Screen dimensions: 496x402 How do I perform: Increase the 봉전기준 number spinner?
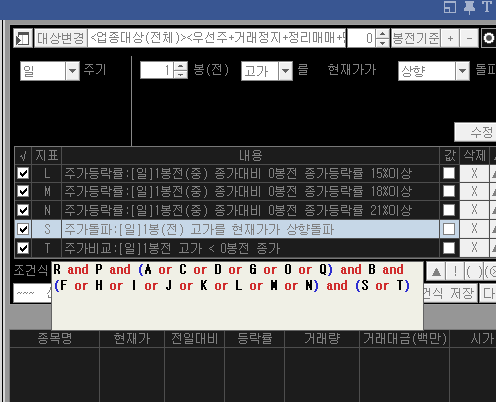[x=383, y=34]
